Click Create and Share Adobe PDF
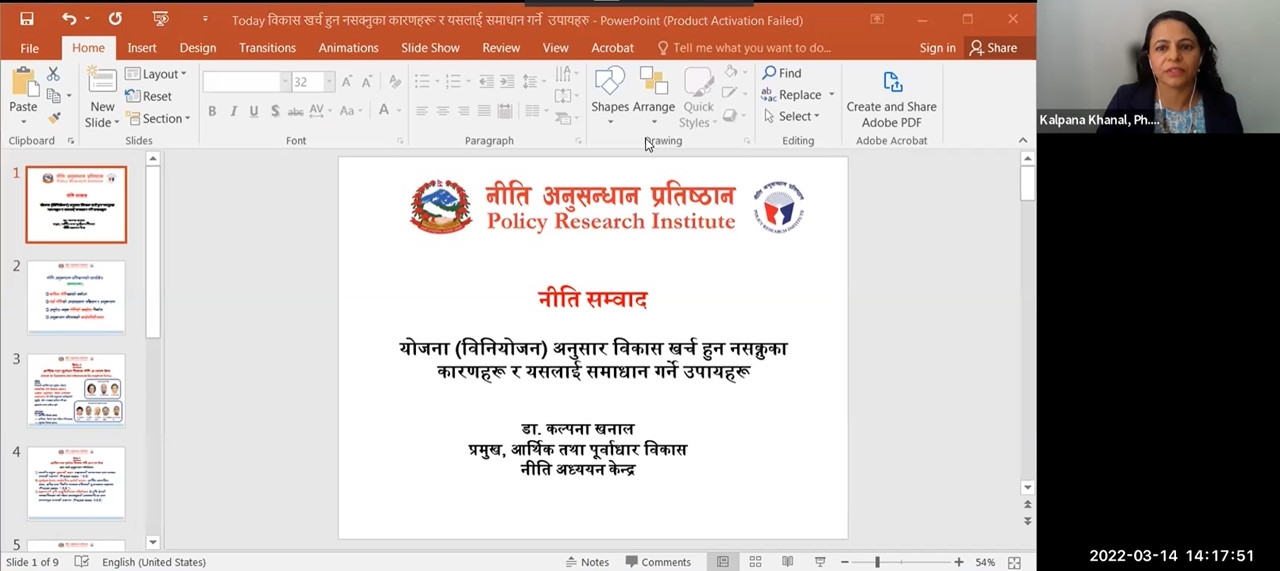The height and width of the screenshot is (571, 1280). click(891, 100)
